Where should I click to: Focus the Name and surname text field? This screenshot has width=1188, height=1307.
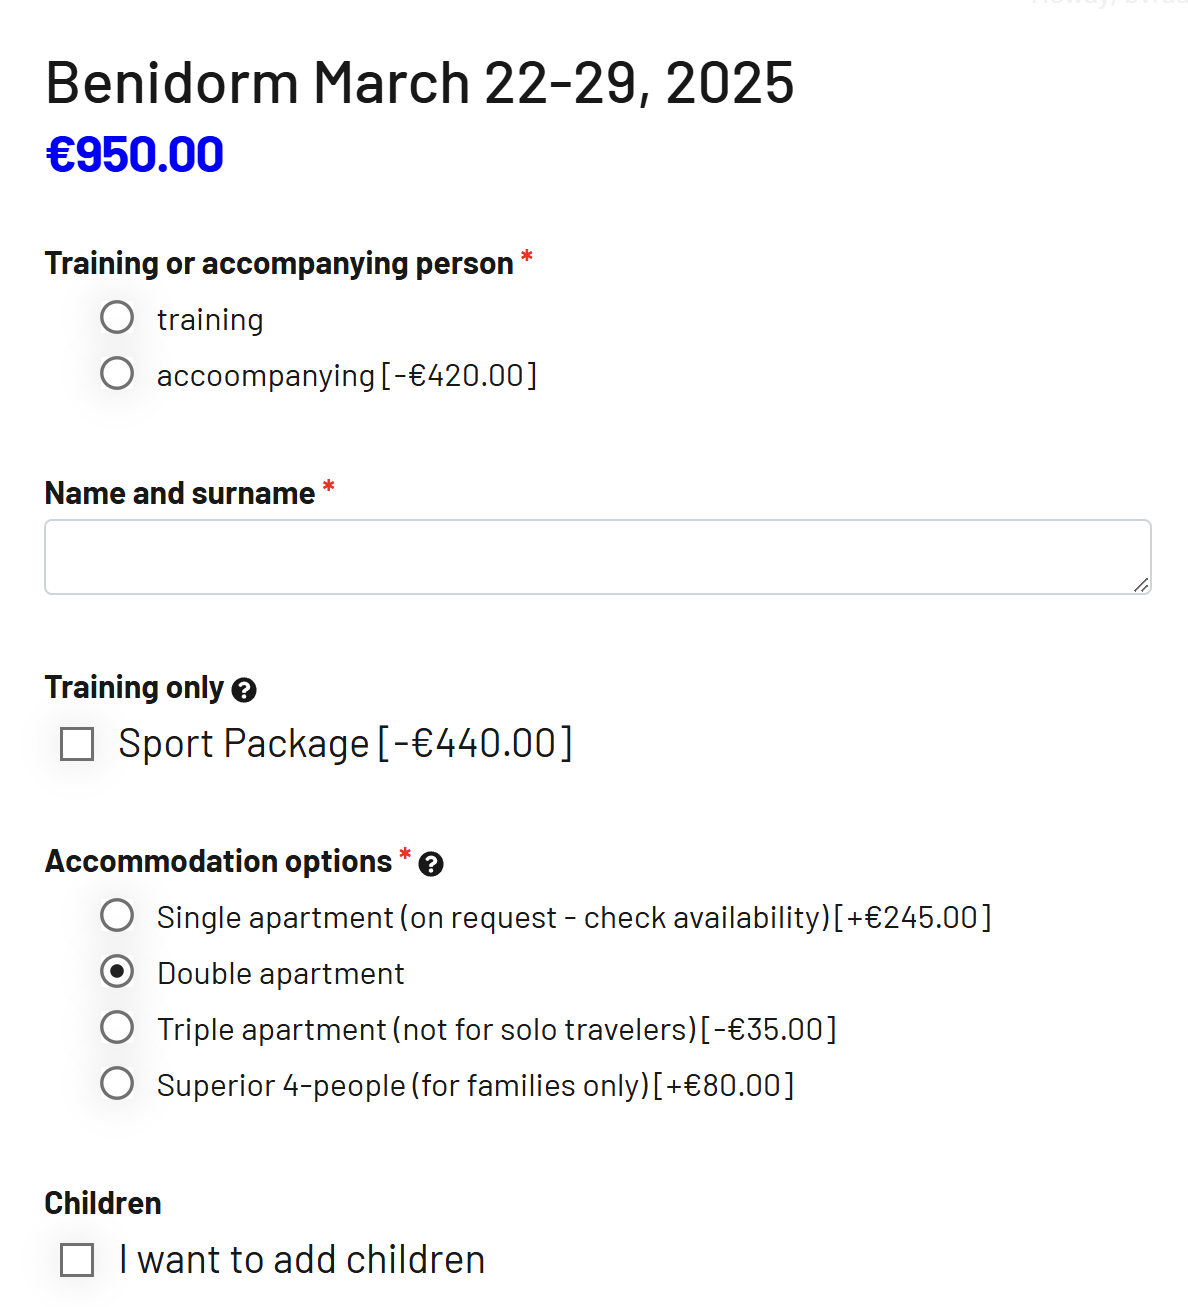coord(598,557)
